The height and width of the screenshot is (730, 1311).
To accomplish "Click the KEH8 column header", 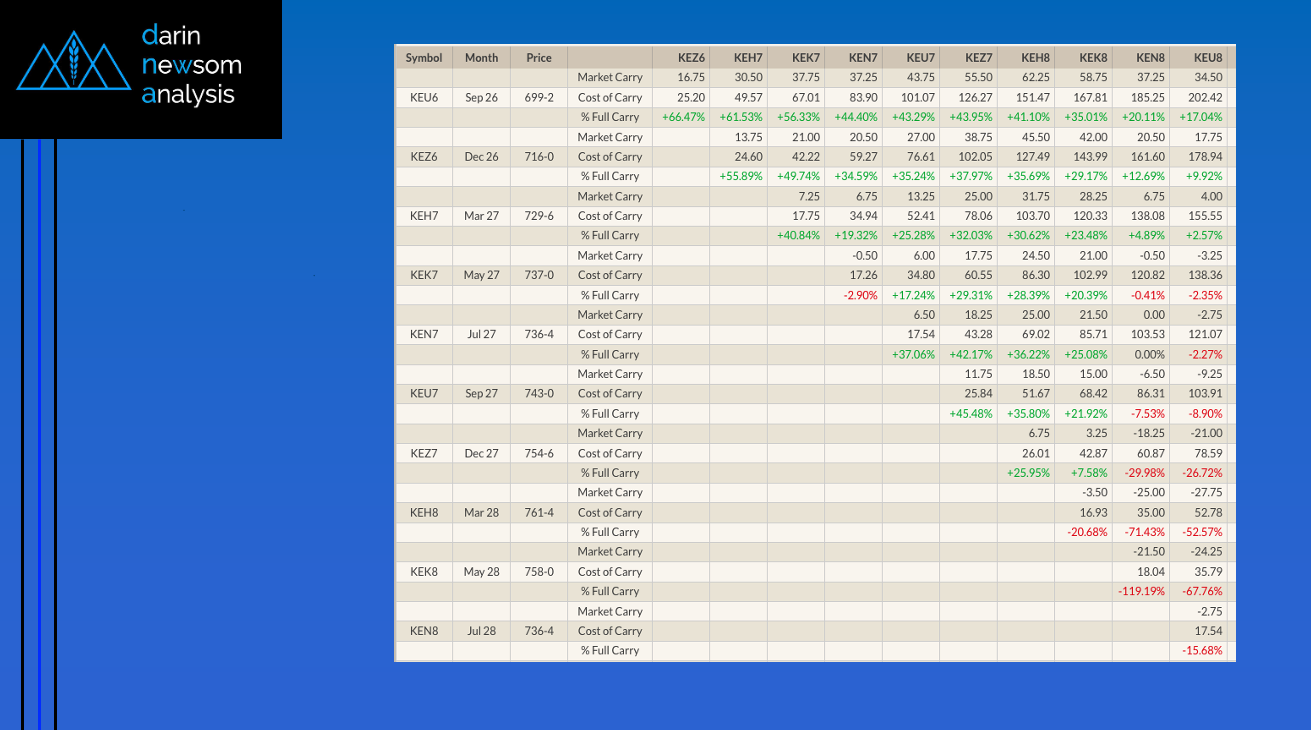I will 1036,58.
